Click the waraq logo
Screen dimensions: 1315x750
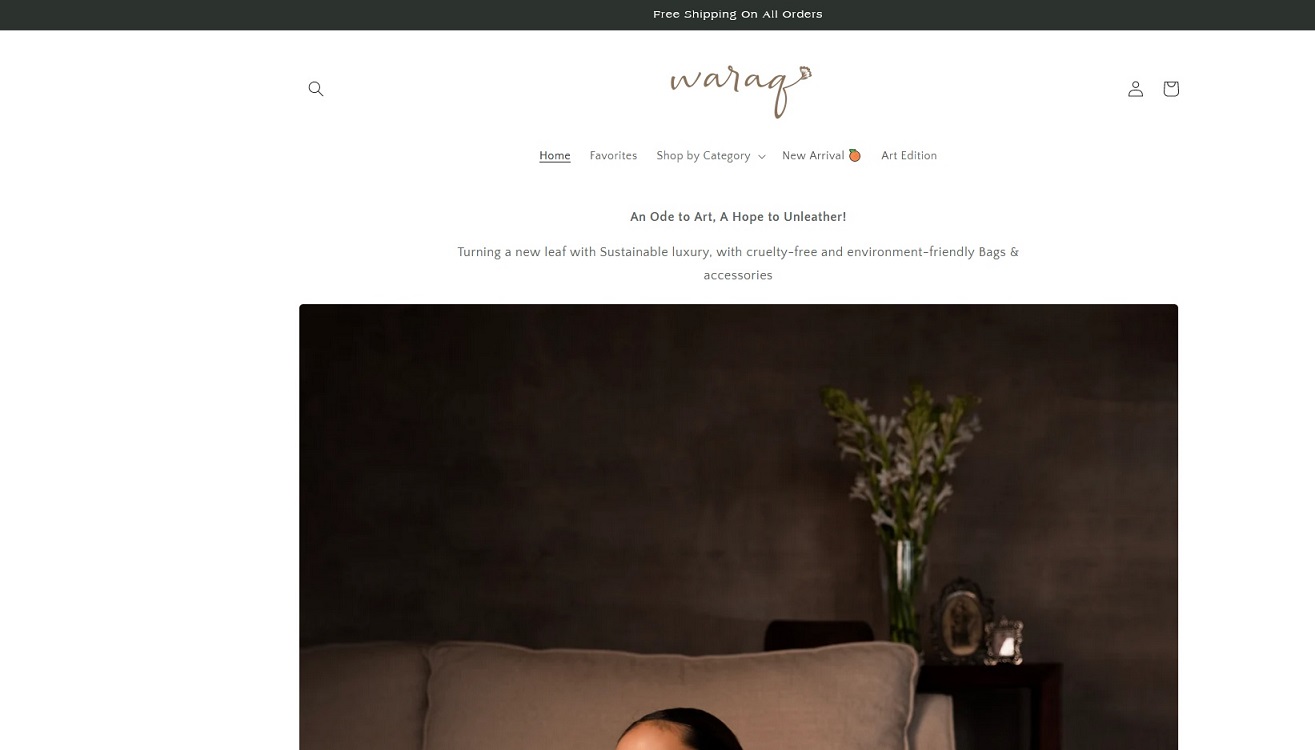point(740,91)
